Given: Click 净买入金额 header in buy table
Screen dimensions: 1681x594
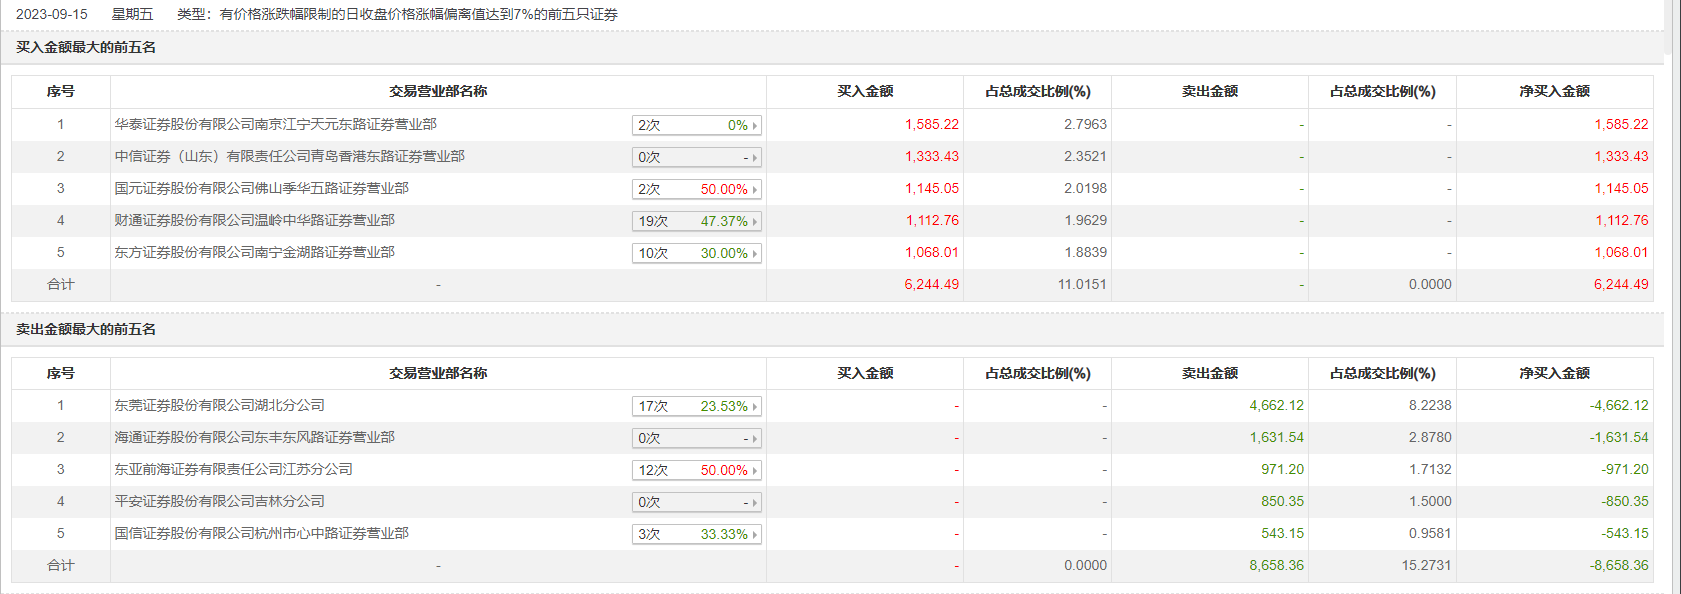Looking at the screenshot, I should tap(1554, 91).
